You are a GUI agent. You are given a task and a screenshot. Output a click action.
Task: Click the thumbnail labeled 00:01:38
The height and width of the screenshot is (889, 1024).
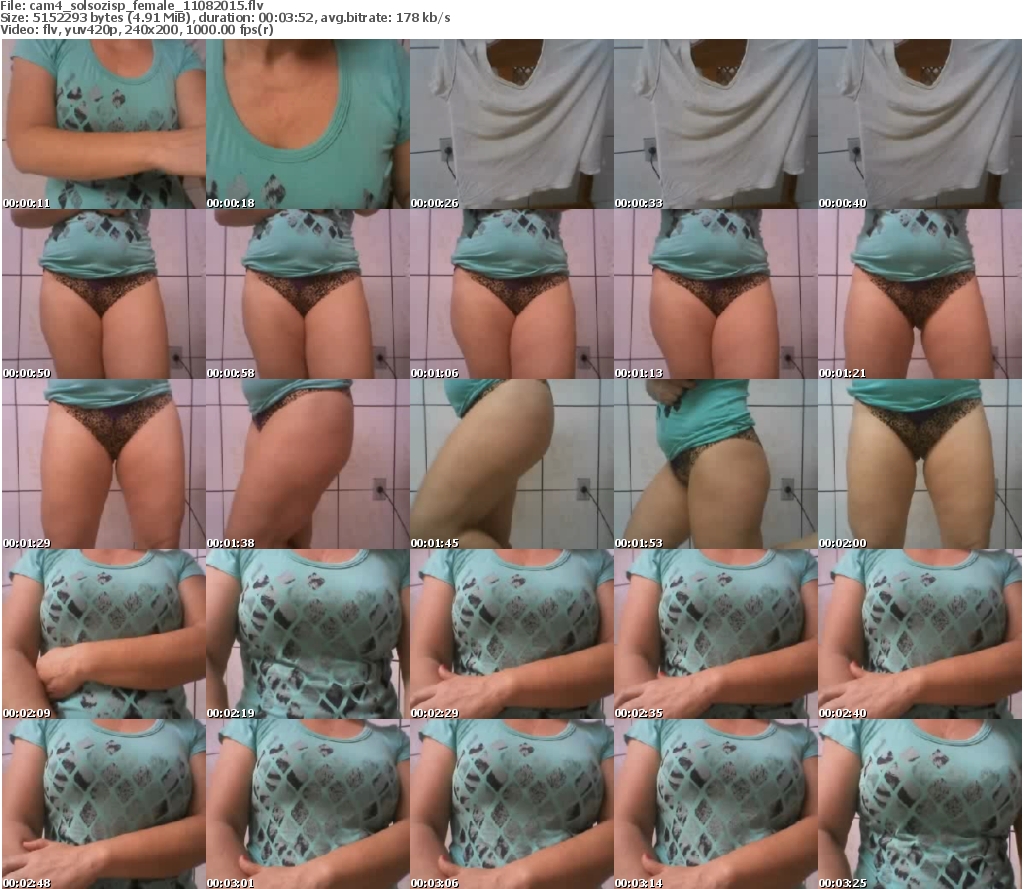click(308, 464)
